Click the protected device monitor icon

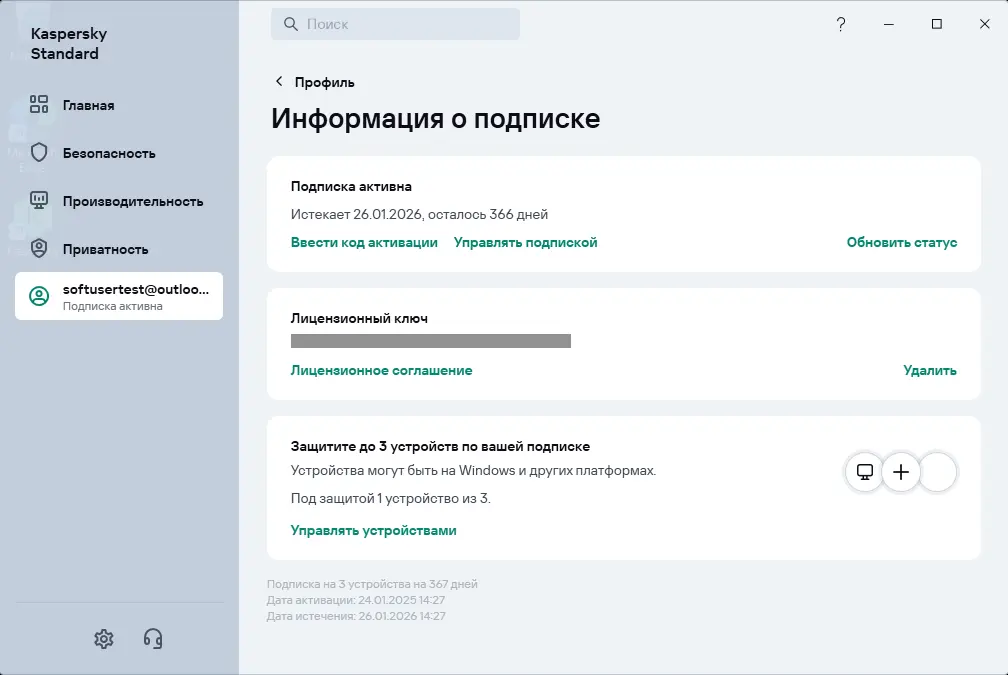(865, 472)
